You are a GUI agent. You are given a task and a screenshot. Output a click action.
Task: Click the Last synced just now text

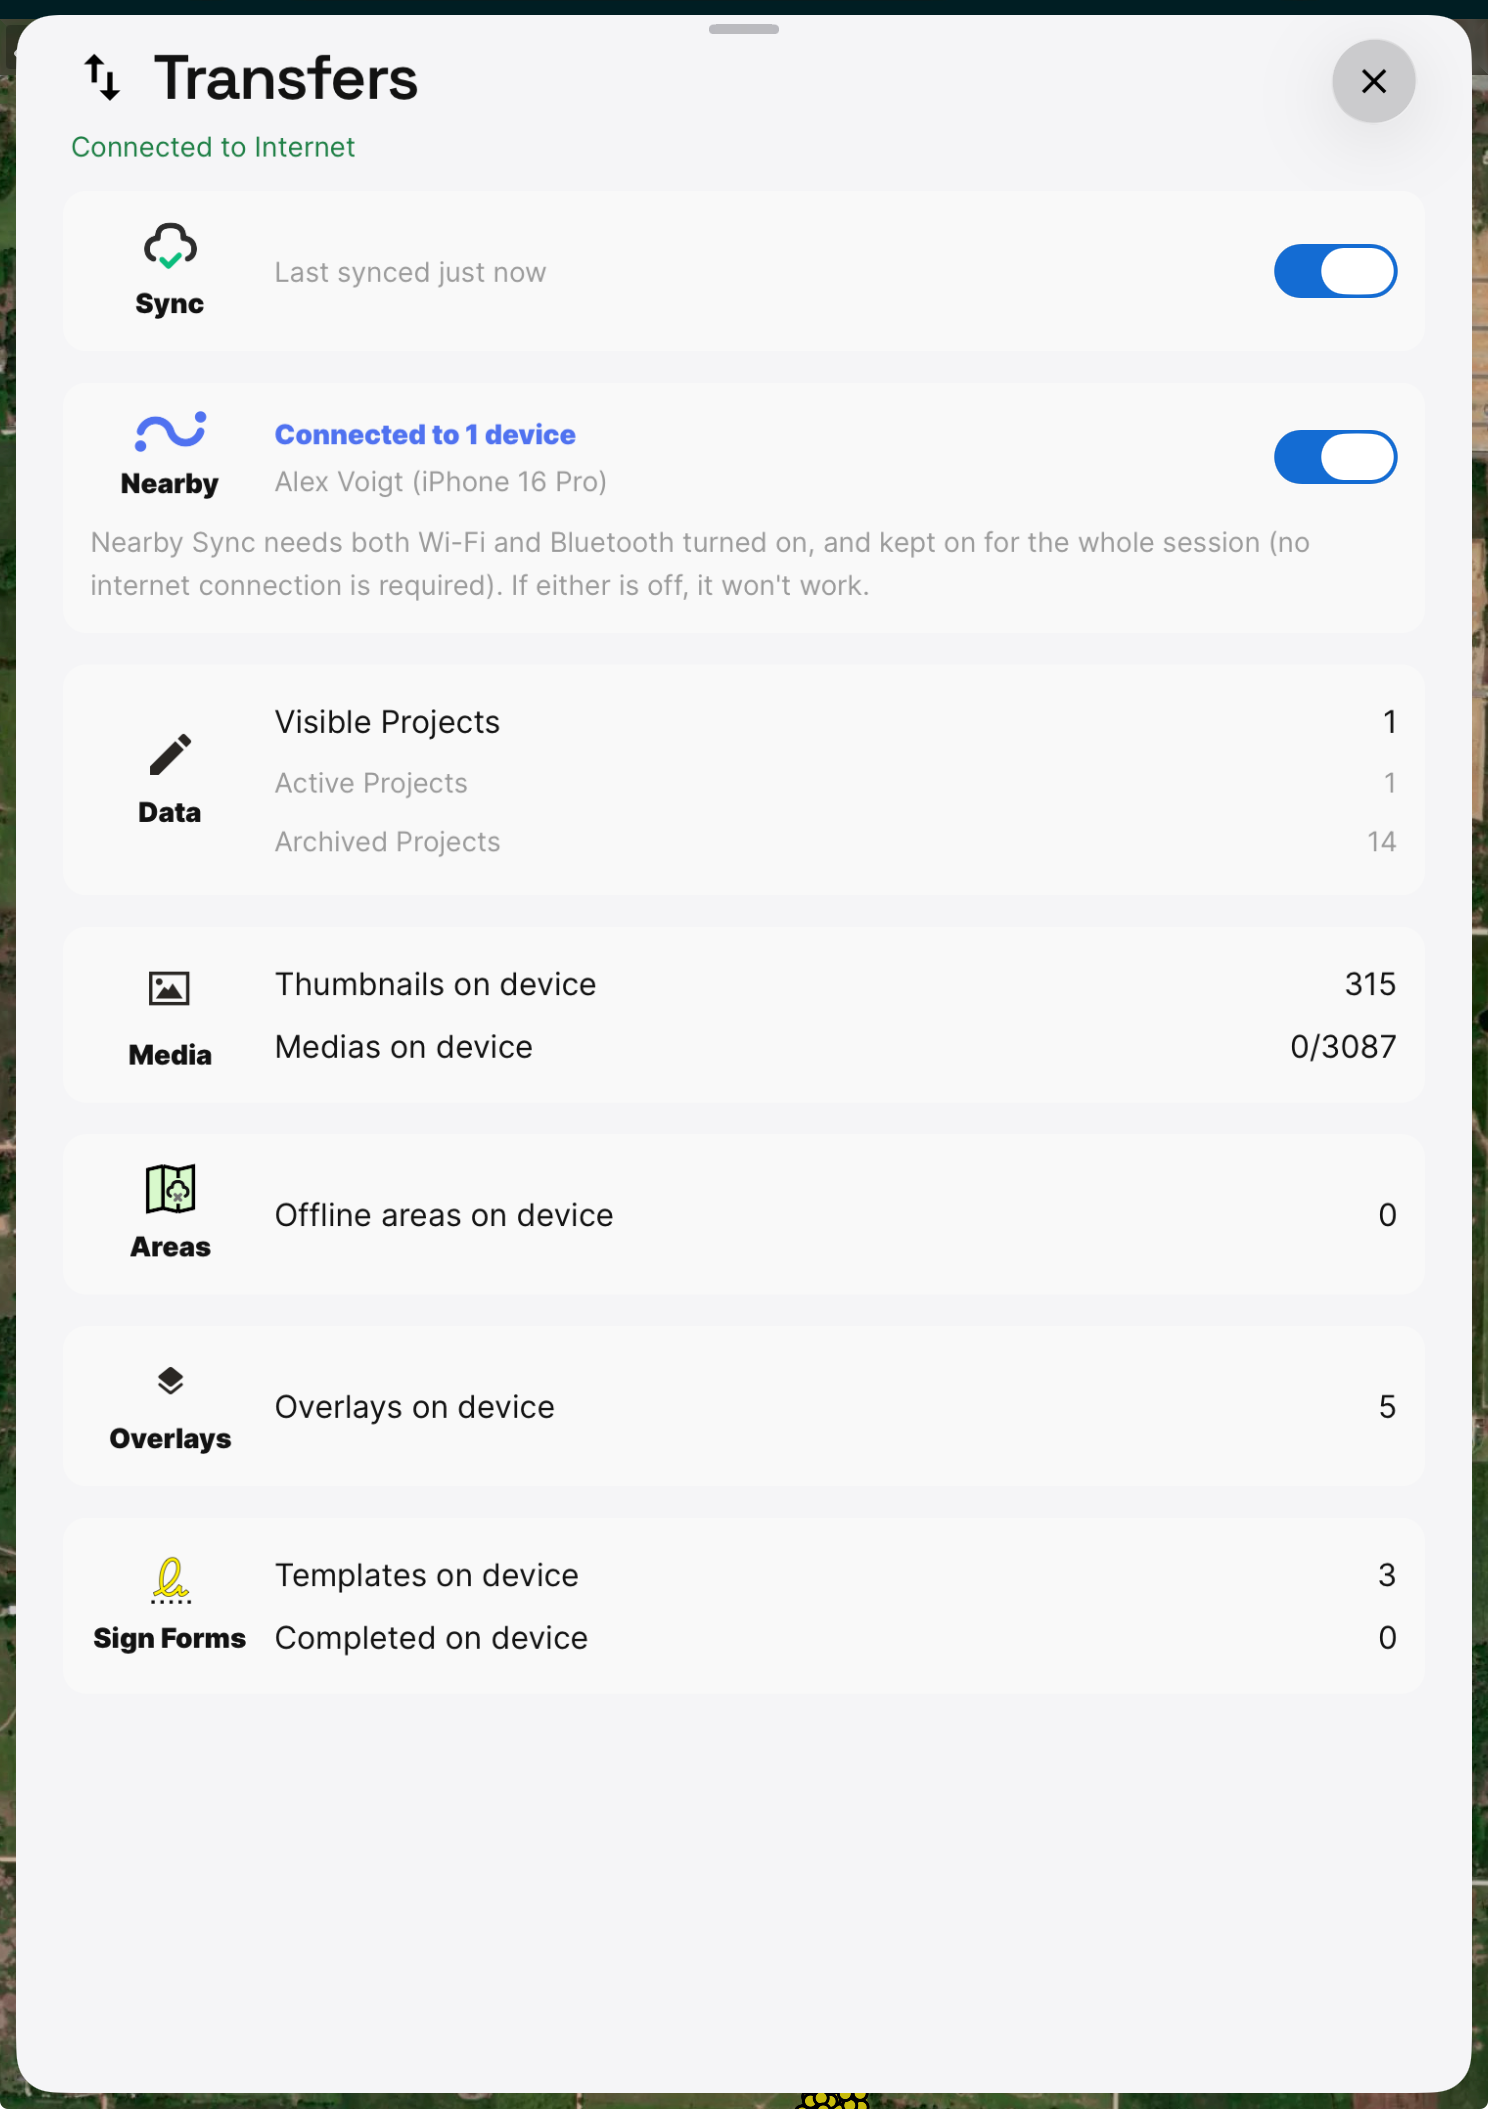[410, 272]
